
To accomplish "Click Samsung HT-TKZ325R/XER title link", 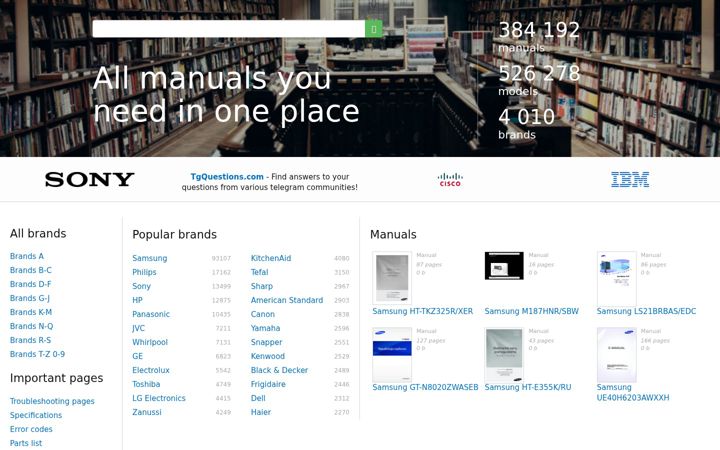I will point(422,311).
